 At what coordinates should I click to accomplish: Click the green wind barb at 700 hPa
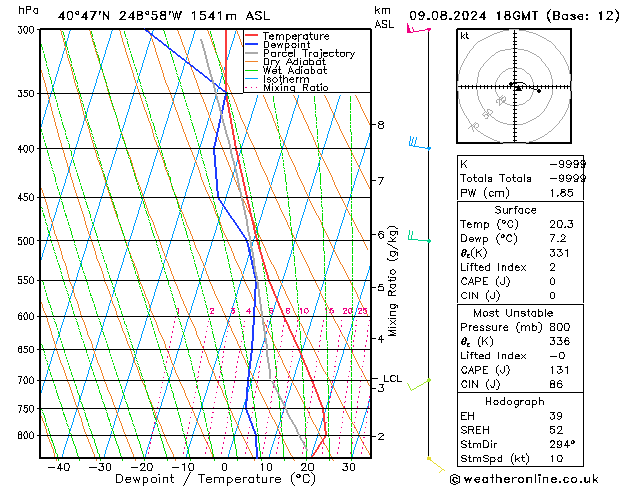tap(419, 385)
